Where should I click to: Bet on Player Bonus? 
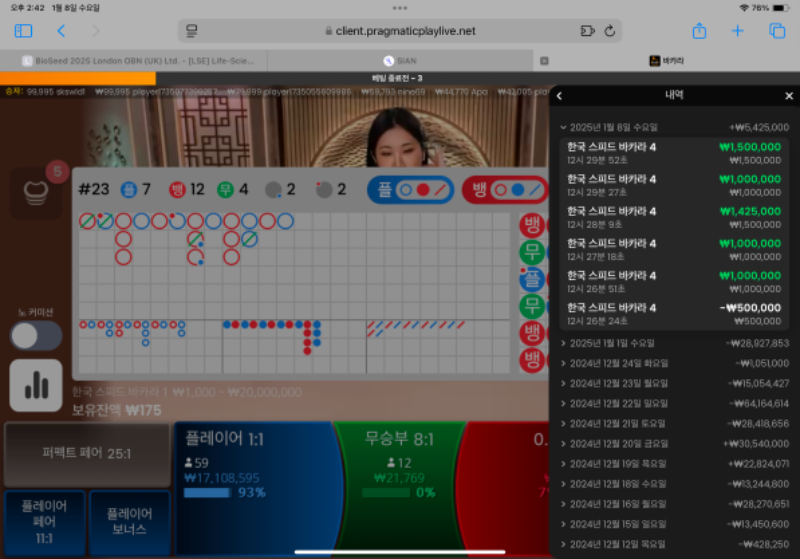click(130, 522)
